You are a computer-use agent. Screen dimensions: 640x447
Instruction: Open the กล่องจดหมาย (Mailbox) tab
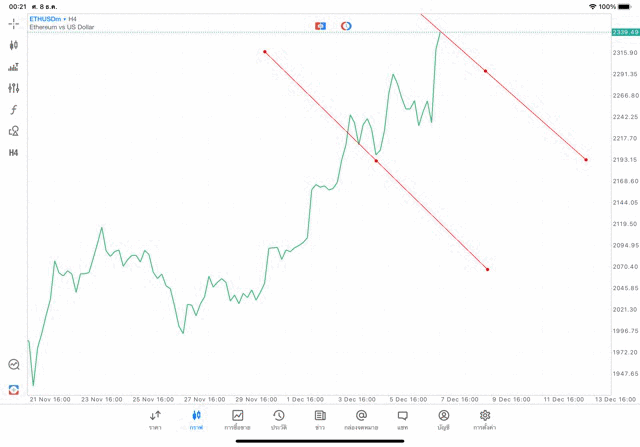click(361, 420)
